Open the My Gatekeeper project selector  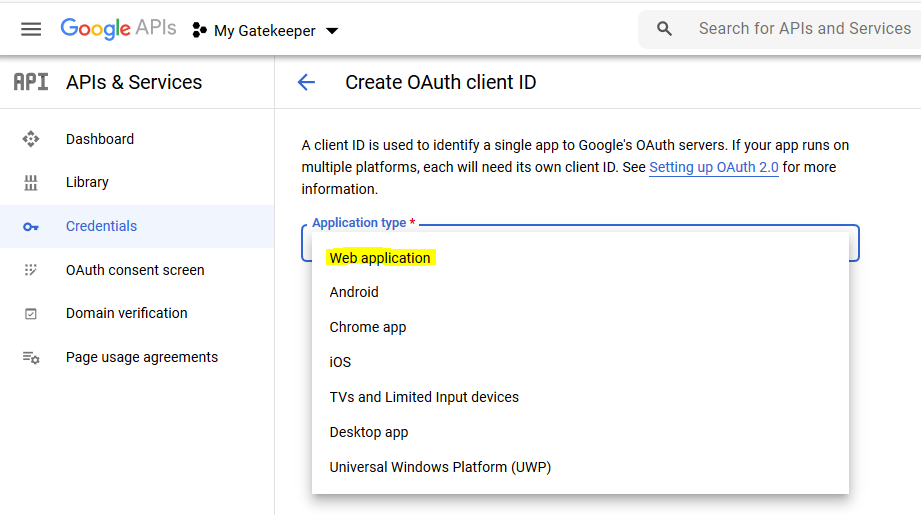(265, 31)
